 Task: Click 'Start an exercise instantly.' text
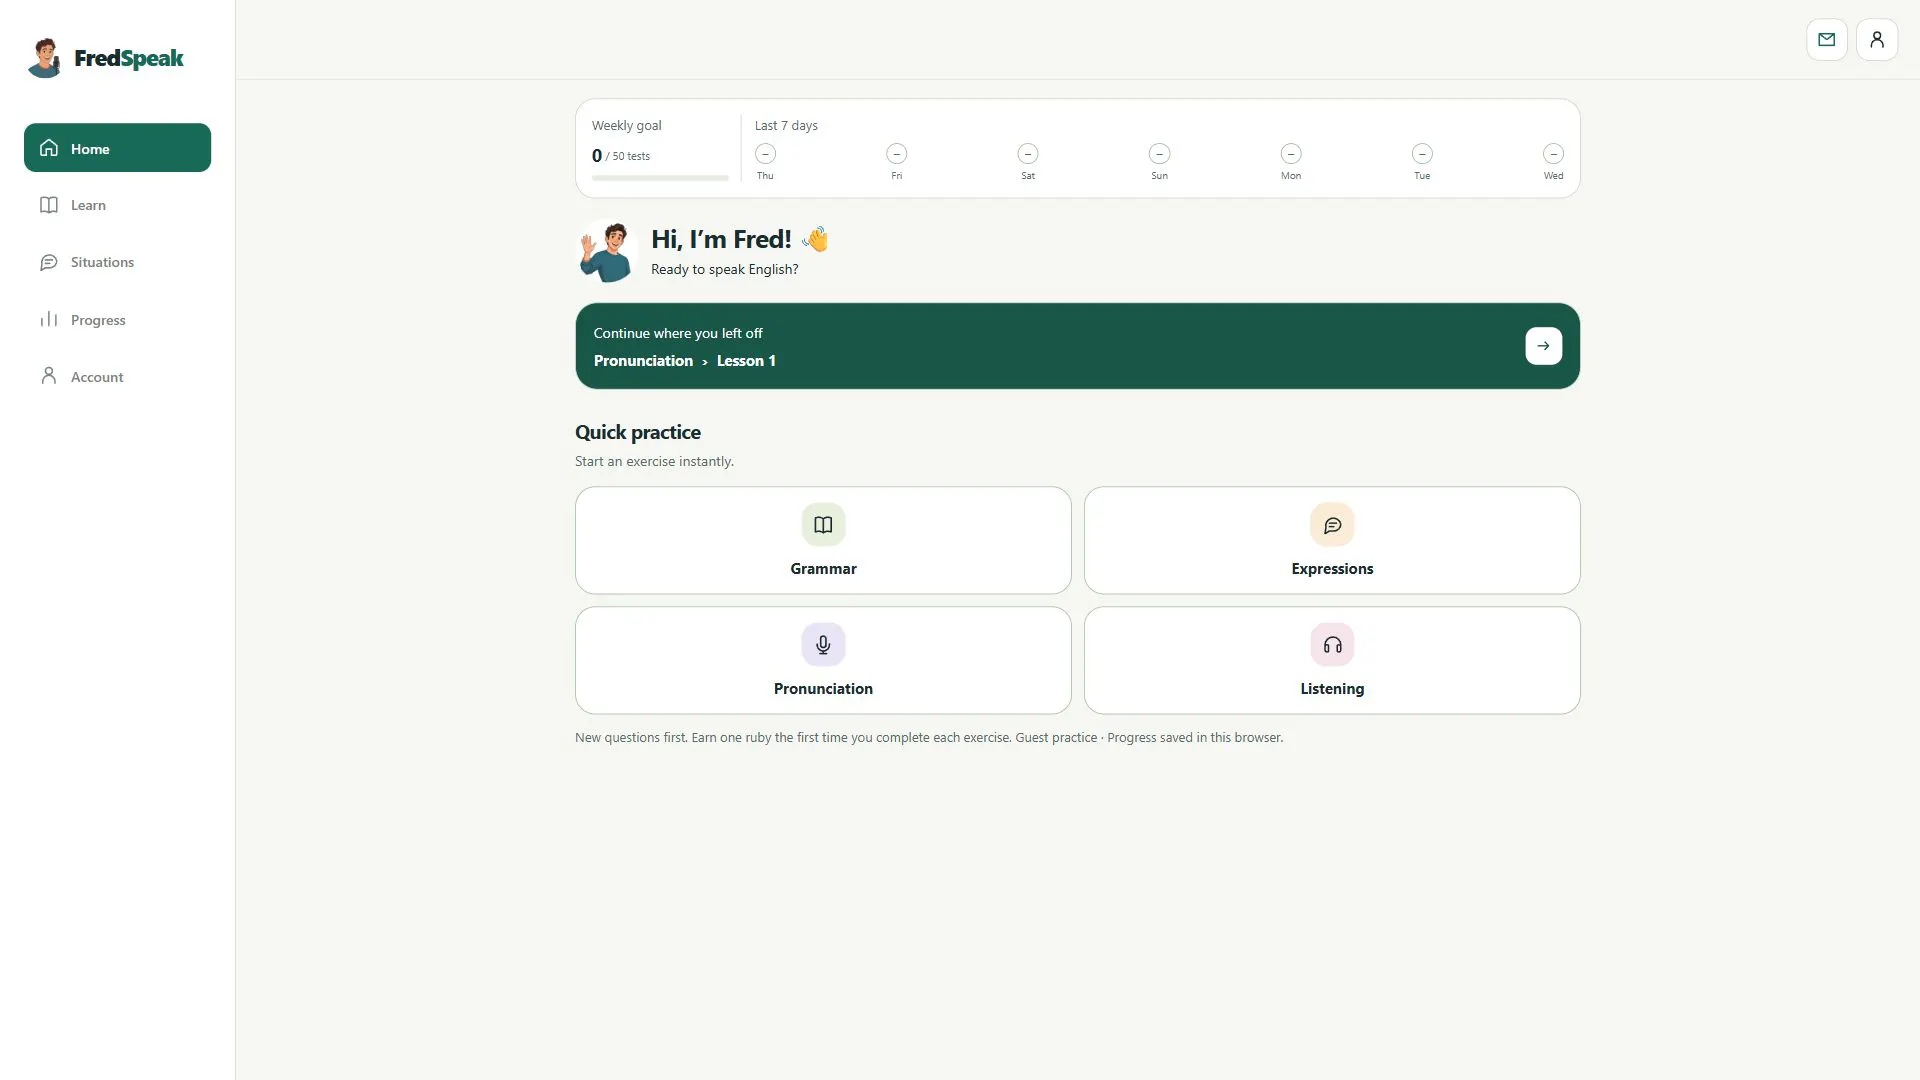pyautogui.click(x=654, y=461)
